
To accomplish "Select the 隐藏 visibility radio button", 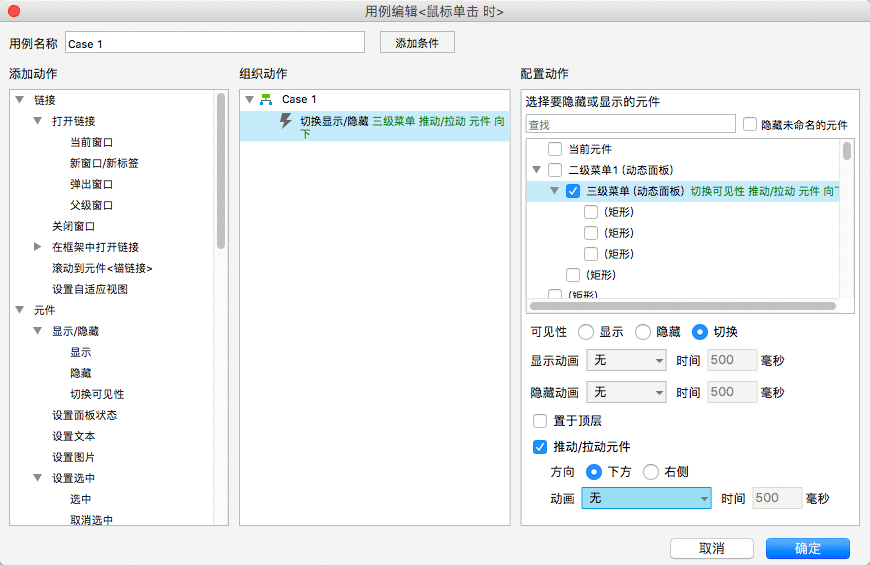I will pyautogui.click(x=643, y=332).
